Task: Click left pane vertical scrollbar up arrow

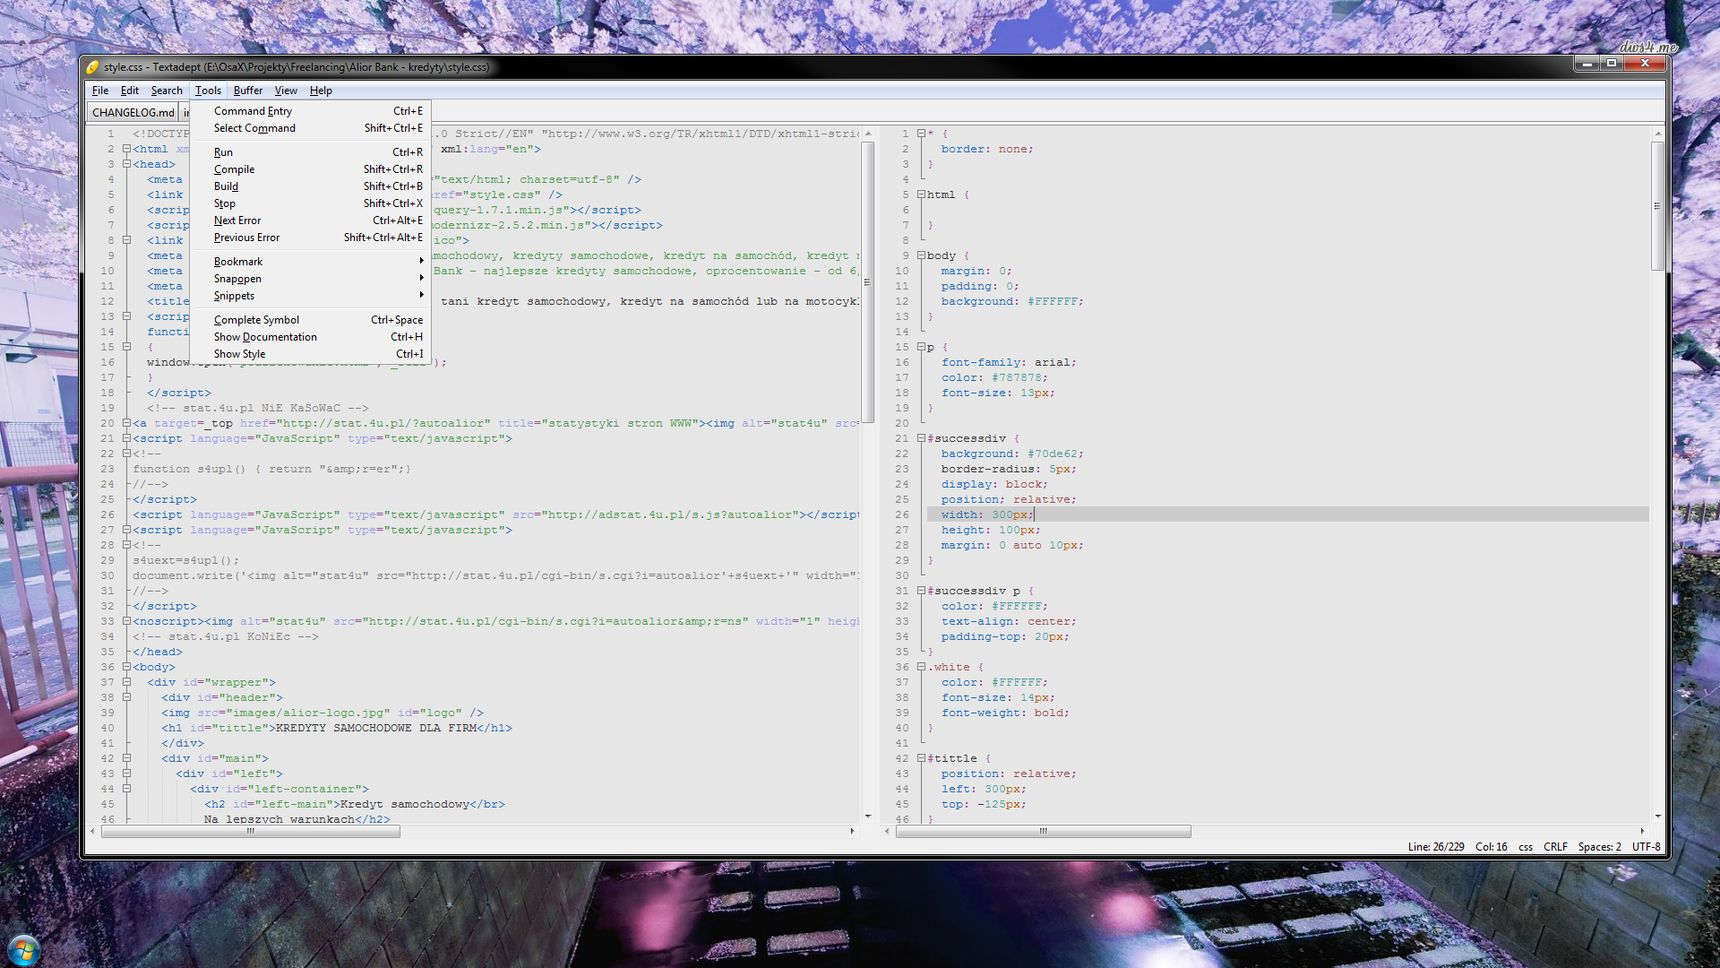Action: 868,134
